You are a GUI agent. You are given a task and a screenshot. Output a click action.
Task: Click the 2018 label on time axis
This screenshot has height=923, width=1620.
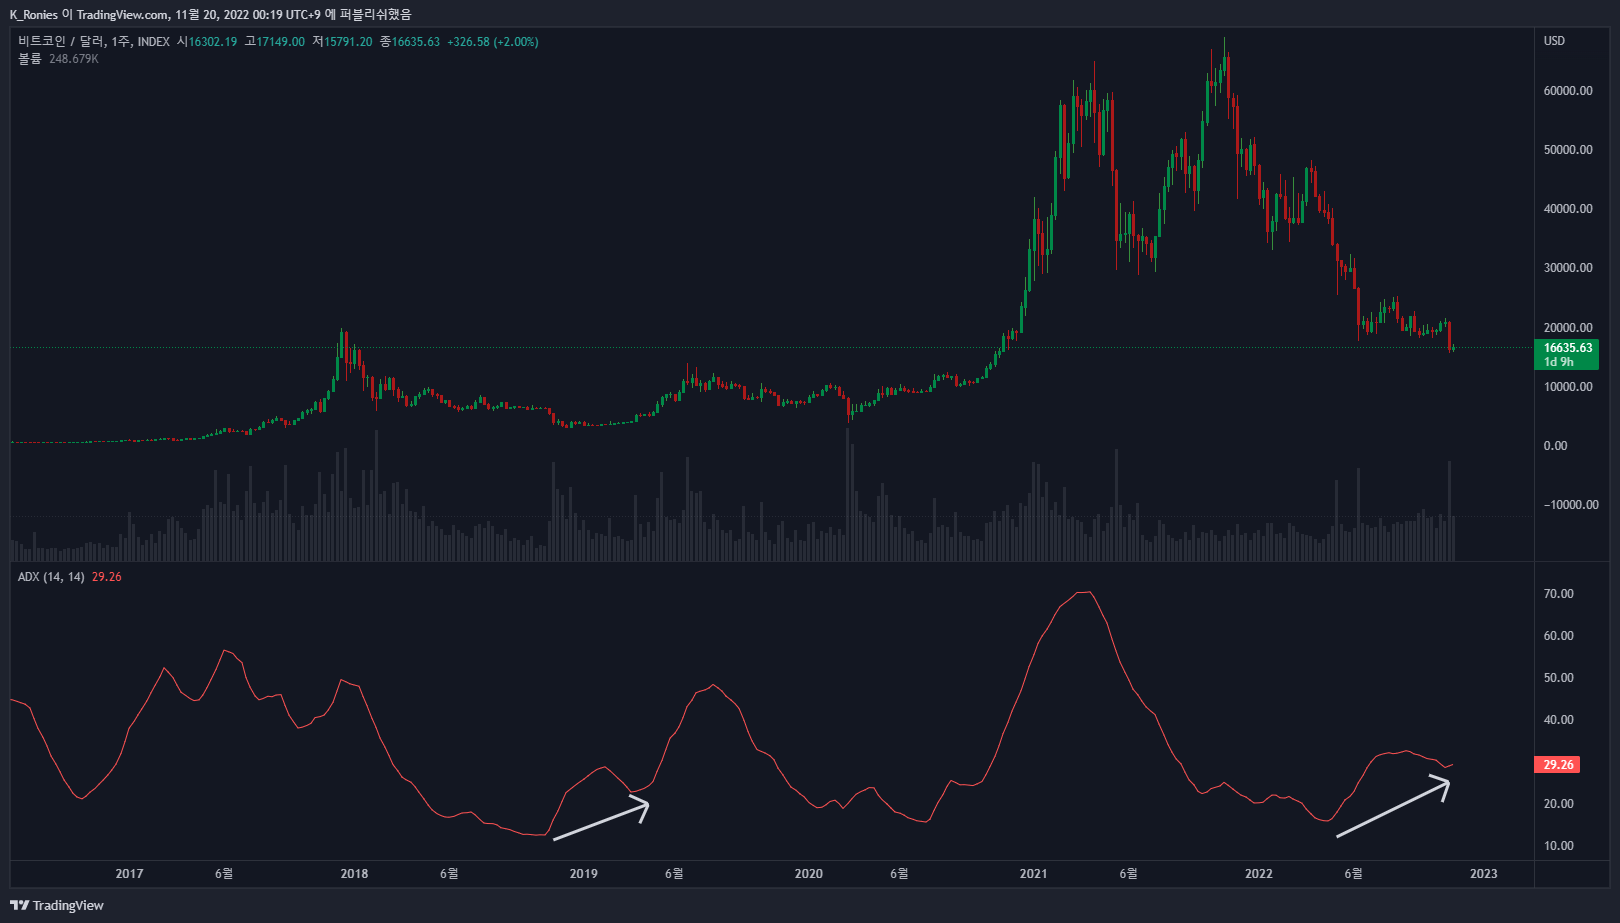pyautogui.click(x=354, y=874)
